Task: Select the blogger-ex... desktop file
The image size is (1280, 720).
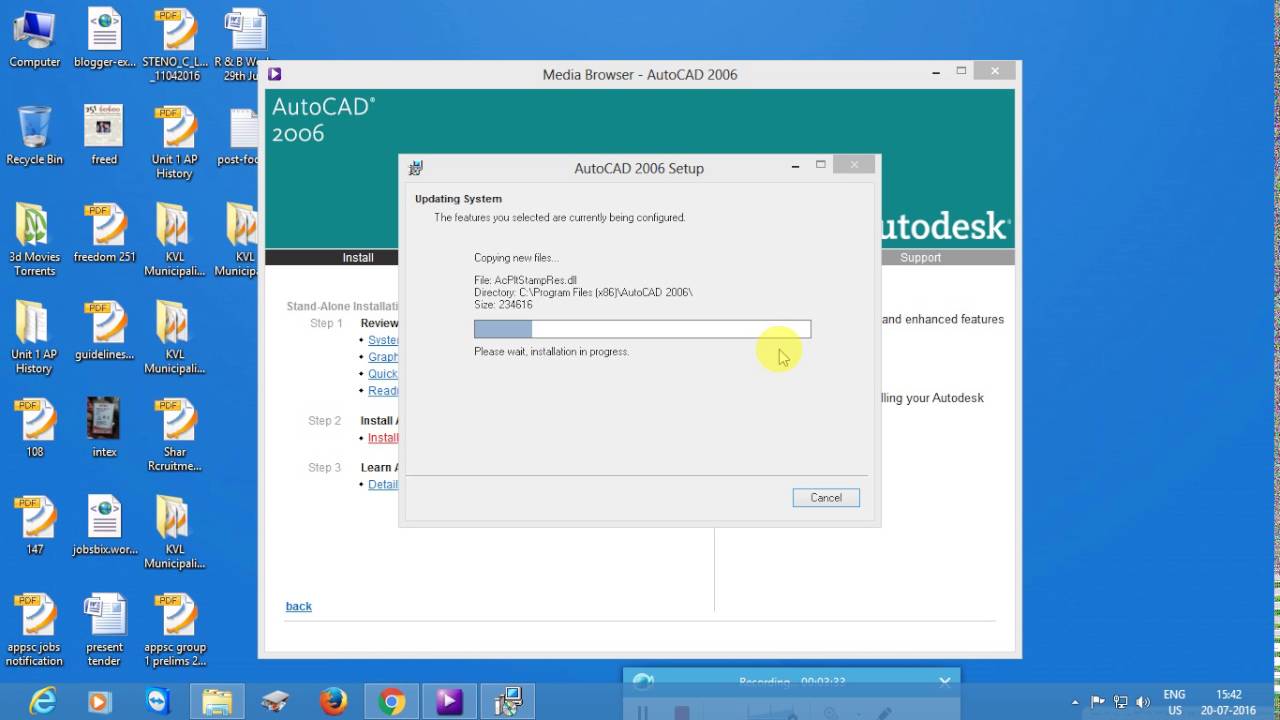Action: pyautogui.click(x=104, y=38)
